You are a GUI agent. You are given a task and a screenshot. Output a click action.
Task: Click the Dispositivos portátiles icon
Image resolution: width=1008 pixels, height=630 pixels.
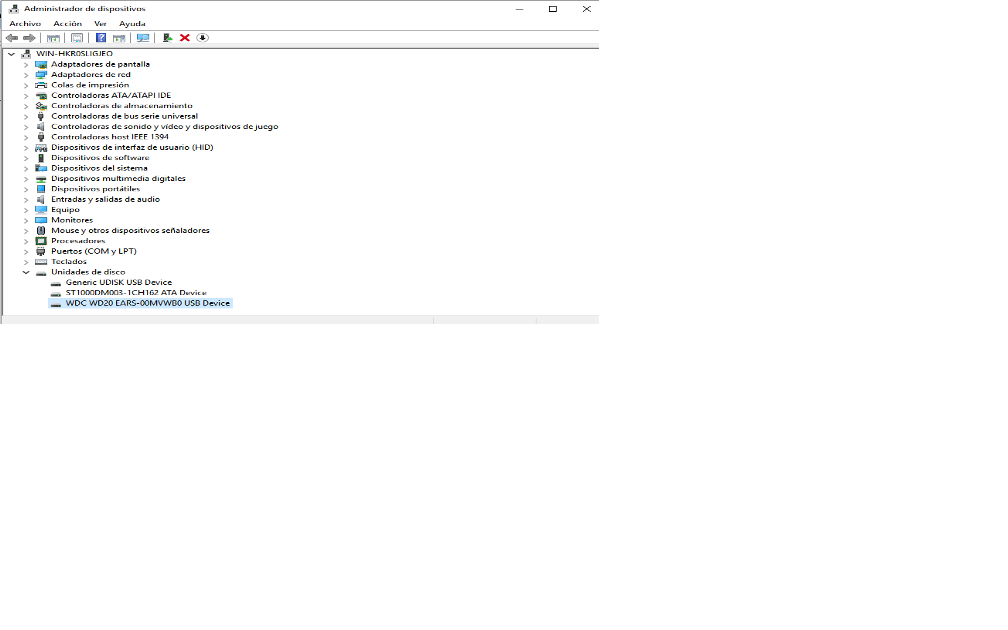click(41, 189)
